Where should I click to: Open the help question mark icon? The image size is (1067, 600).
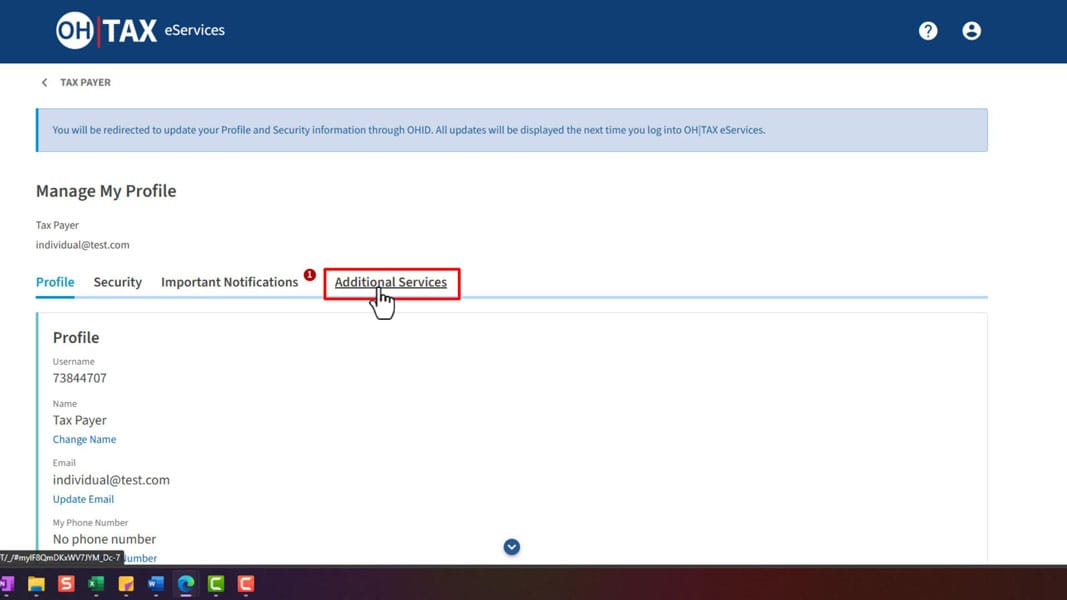pos(928,31)
